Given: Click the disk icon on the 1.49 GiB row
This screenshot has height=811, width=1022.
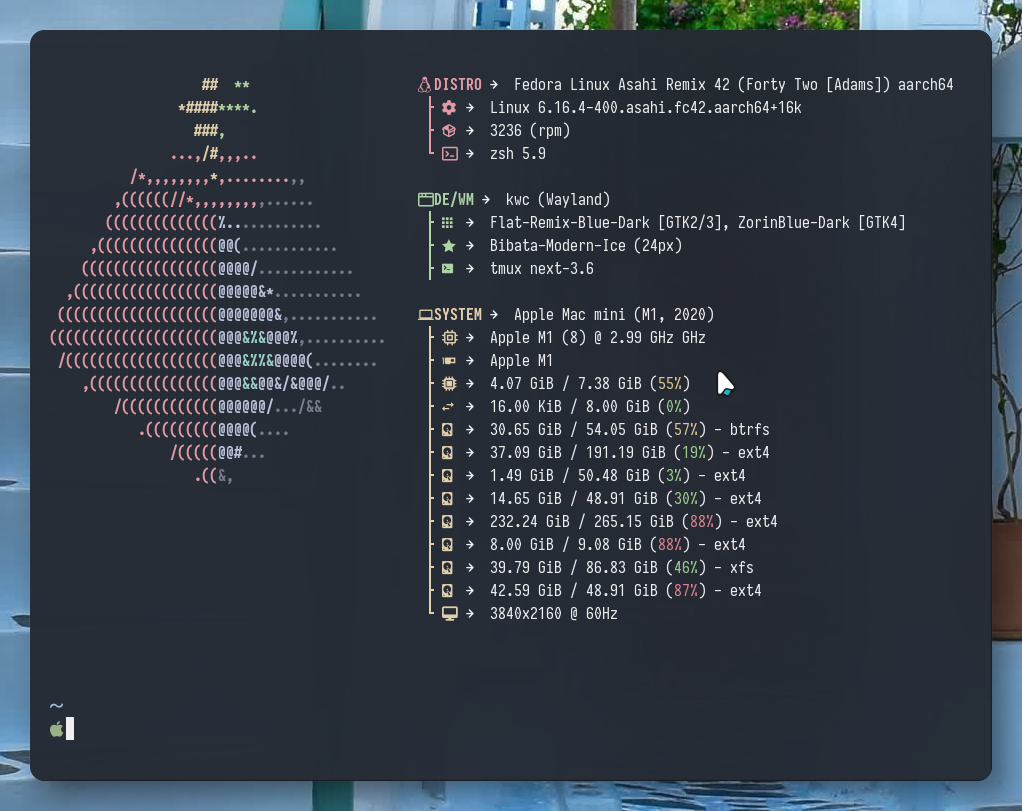Looking at the screenshot, I should pyautogui.click(x=447, y=476).
